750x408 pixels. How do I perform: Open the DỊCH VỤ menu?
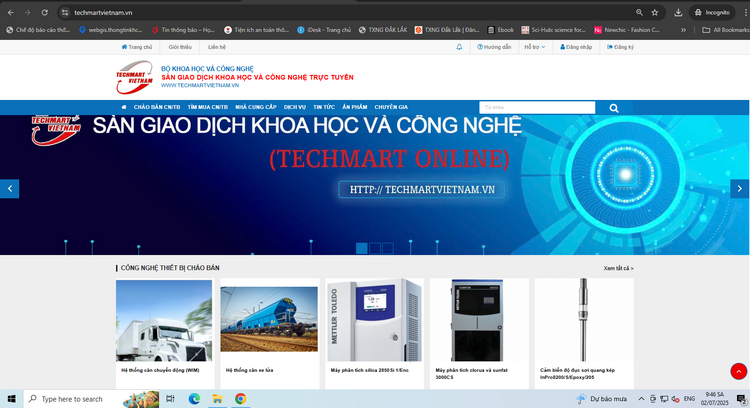[x=295, y=107]
